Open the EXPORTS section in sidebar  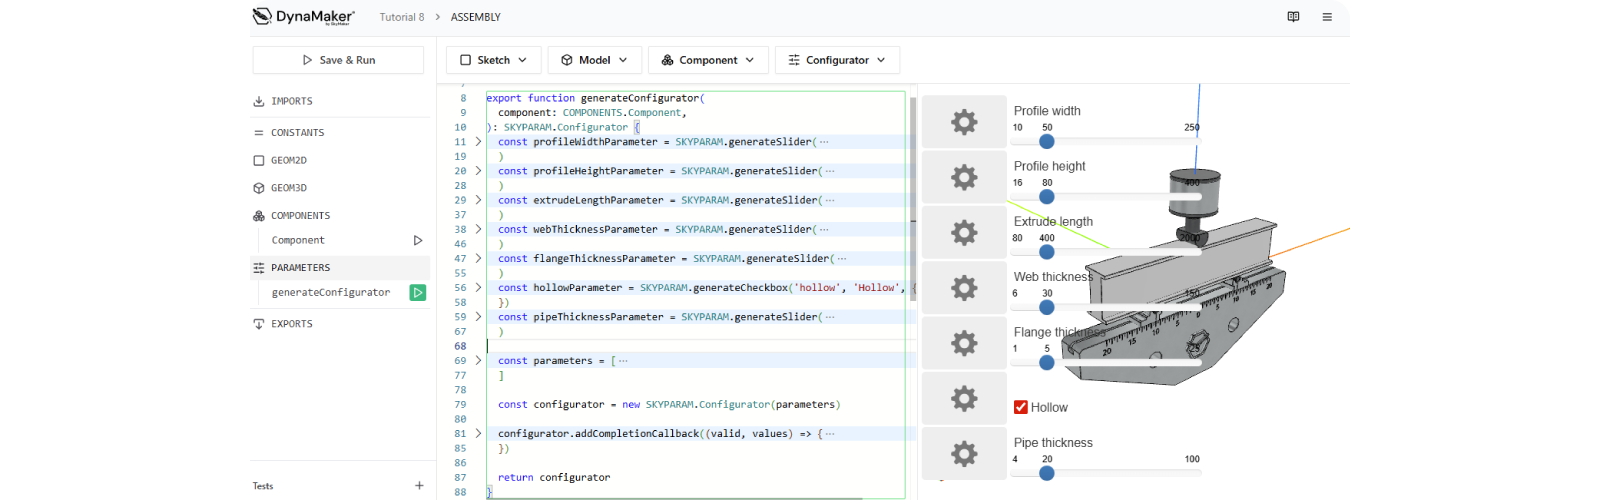click(292, 324)
